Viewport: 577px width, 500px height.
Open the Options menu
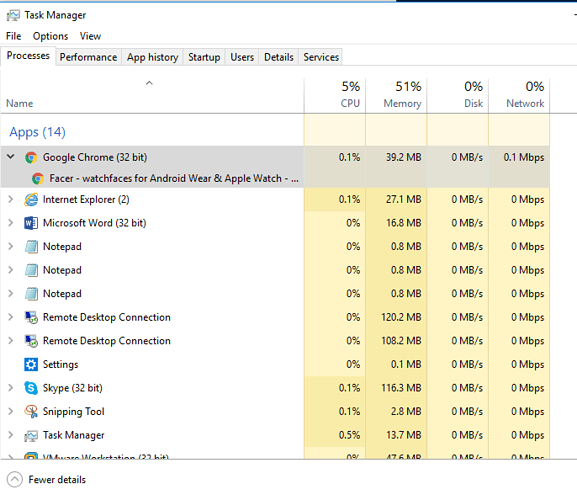click(x=50, y=36)
